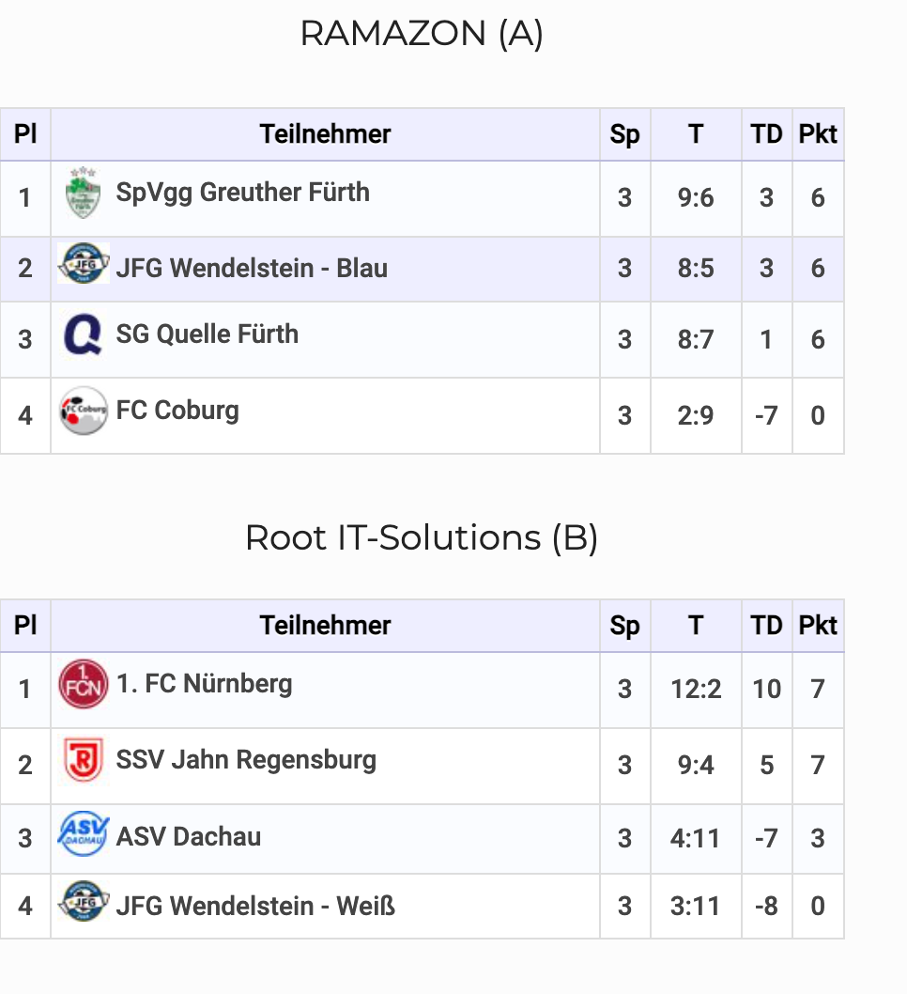
Task: Click the Pkt column header in RAMAZON table
Action: pos(817,134)
